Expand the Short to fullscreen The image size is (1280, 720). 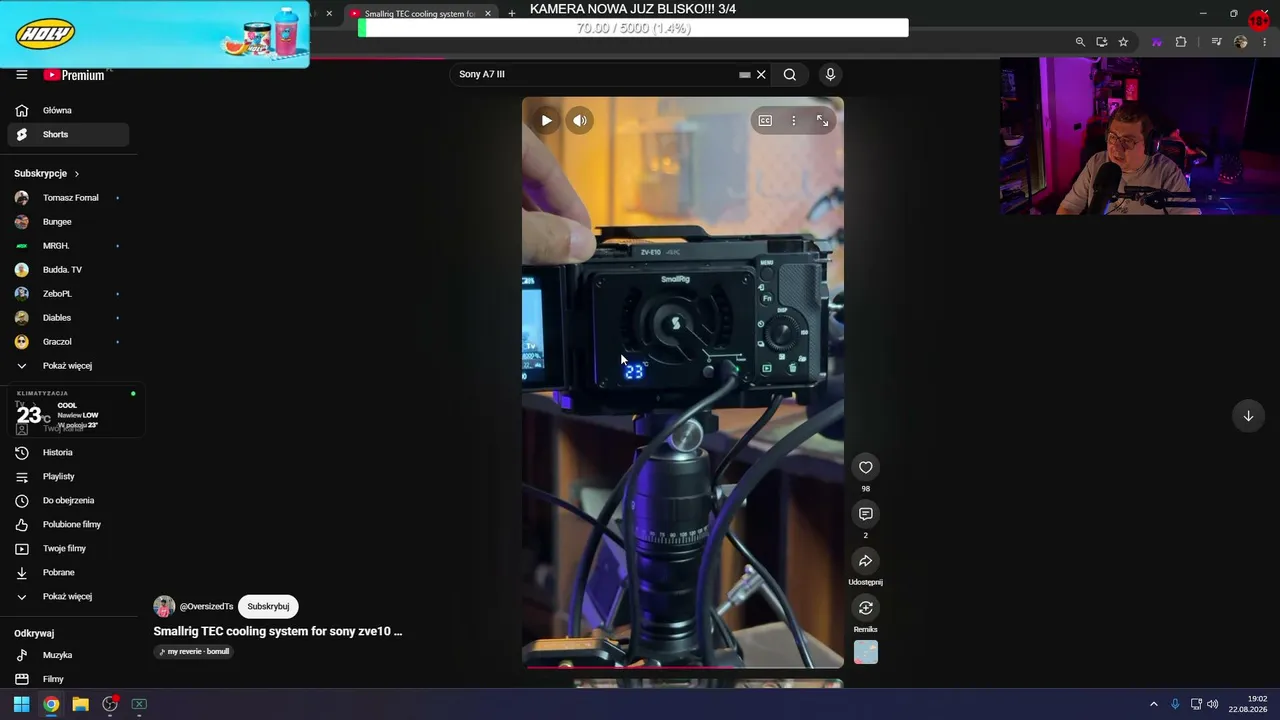(822, 121)
